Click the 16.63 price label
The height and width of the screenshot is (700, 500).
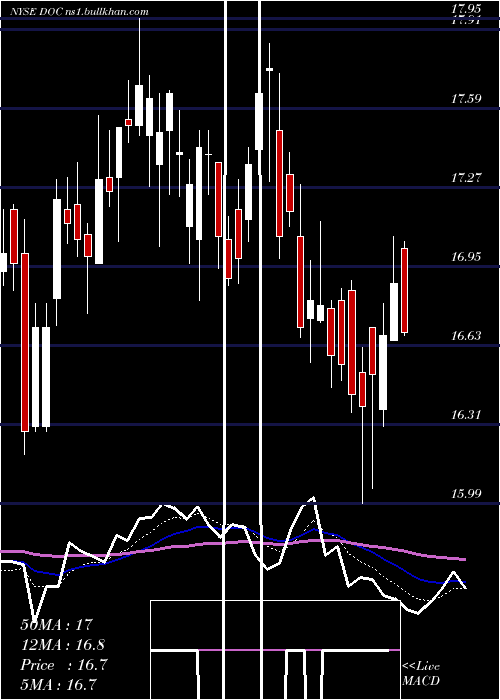[x=466, y=336]
